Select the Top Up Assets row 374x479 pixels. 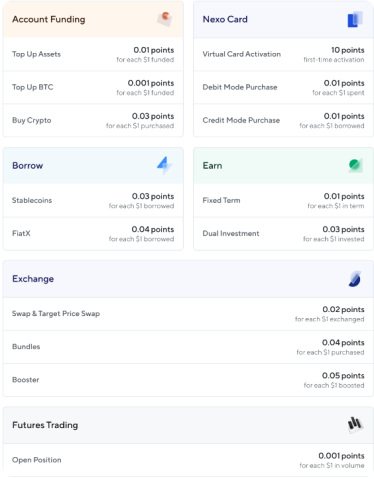click(x=93, y=54)
